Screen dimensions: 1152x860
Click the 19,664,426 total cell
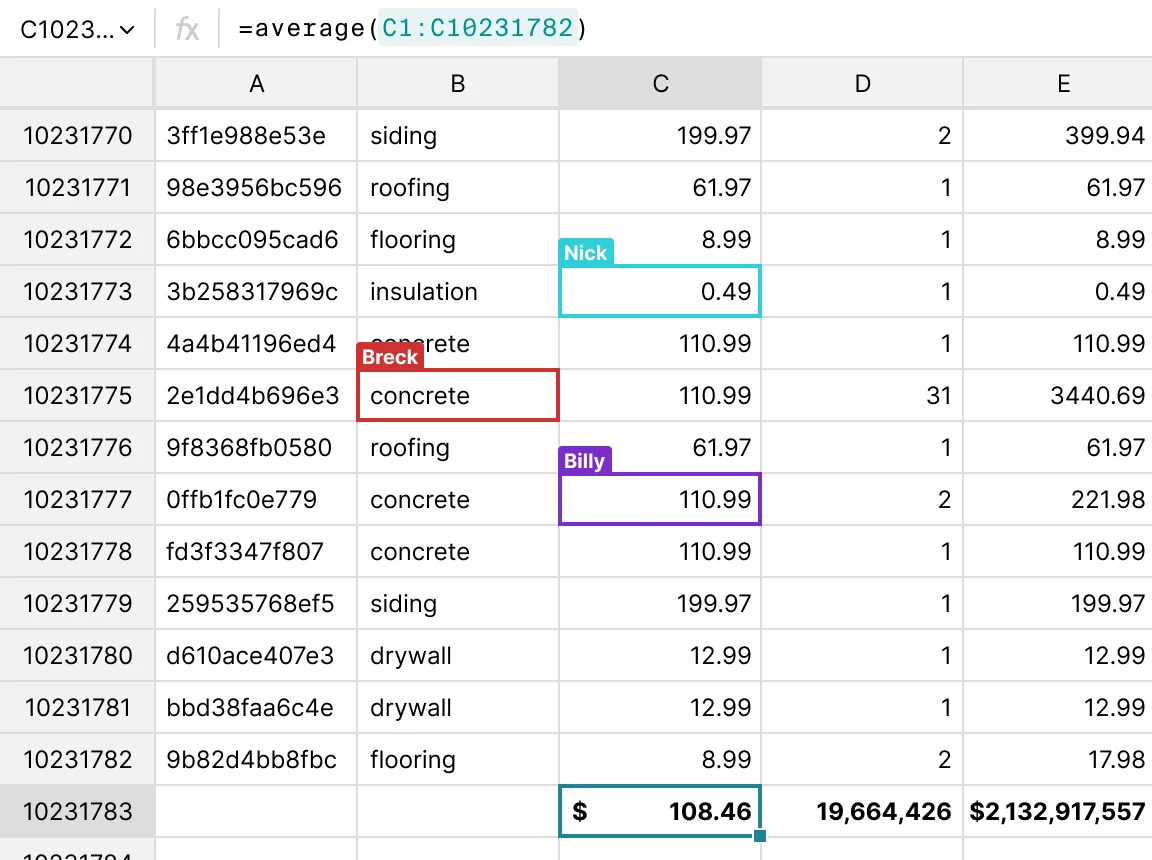(x=862, y=812)
